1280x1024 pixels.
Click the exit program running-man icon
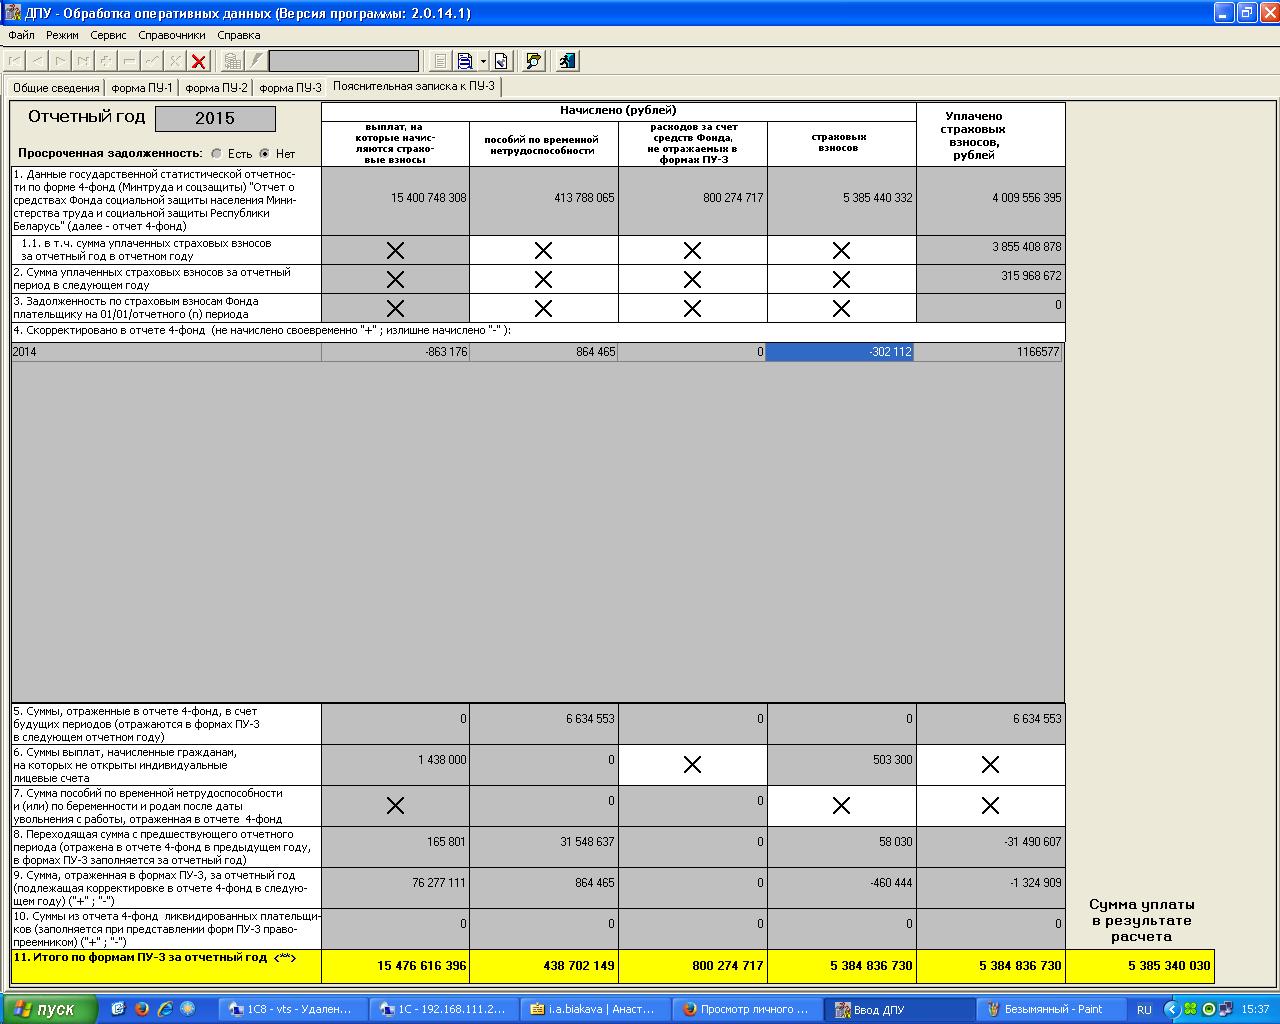567,61
